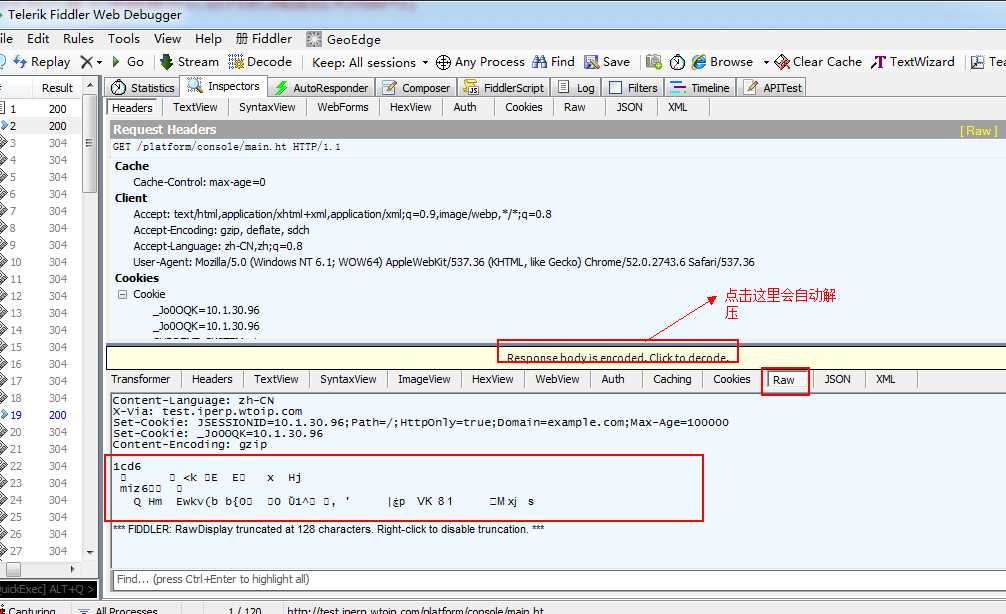Click the Save toolbar icon
Viewport: 1006px width, 614px height.
tap(591, 62)
